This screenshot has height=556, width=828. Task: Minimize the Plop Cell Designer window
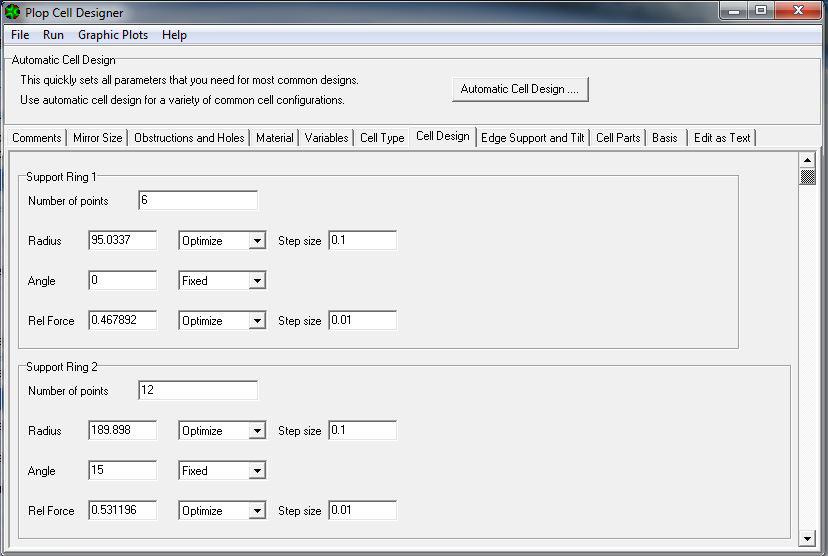coord(734,11)
